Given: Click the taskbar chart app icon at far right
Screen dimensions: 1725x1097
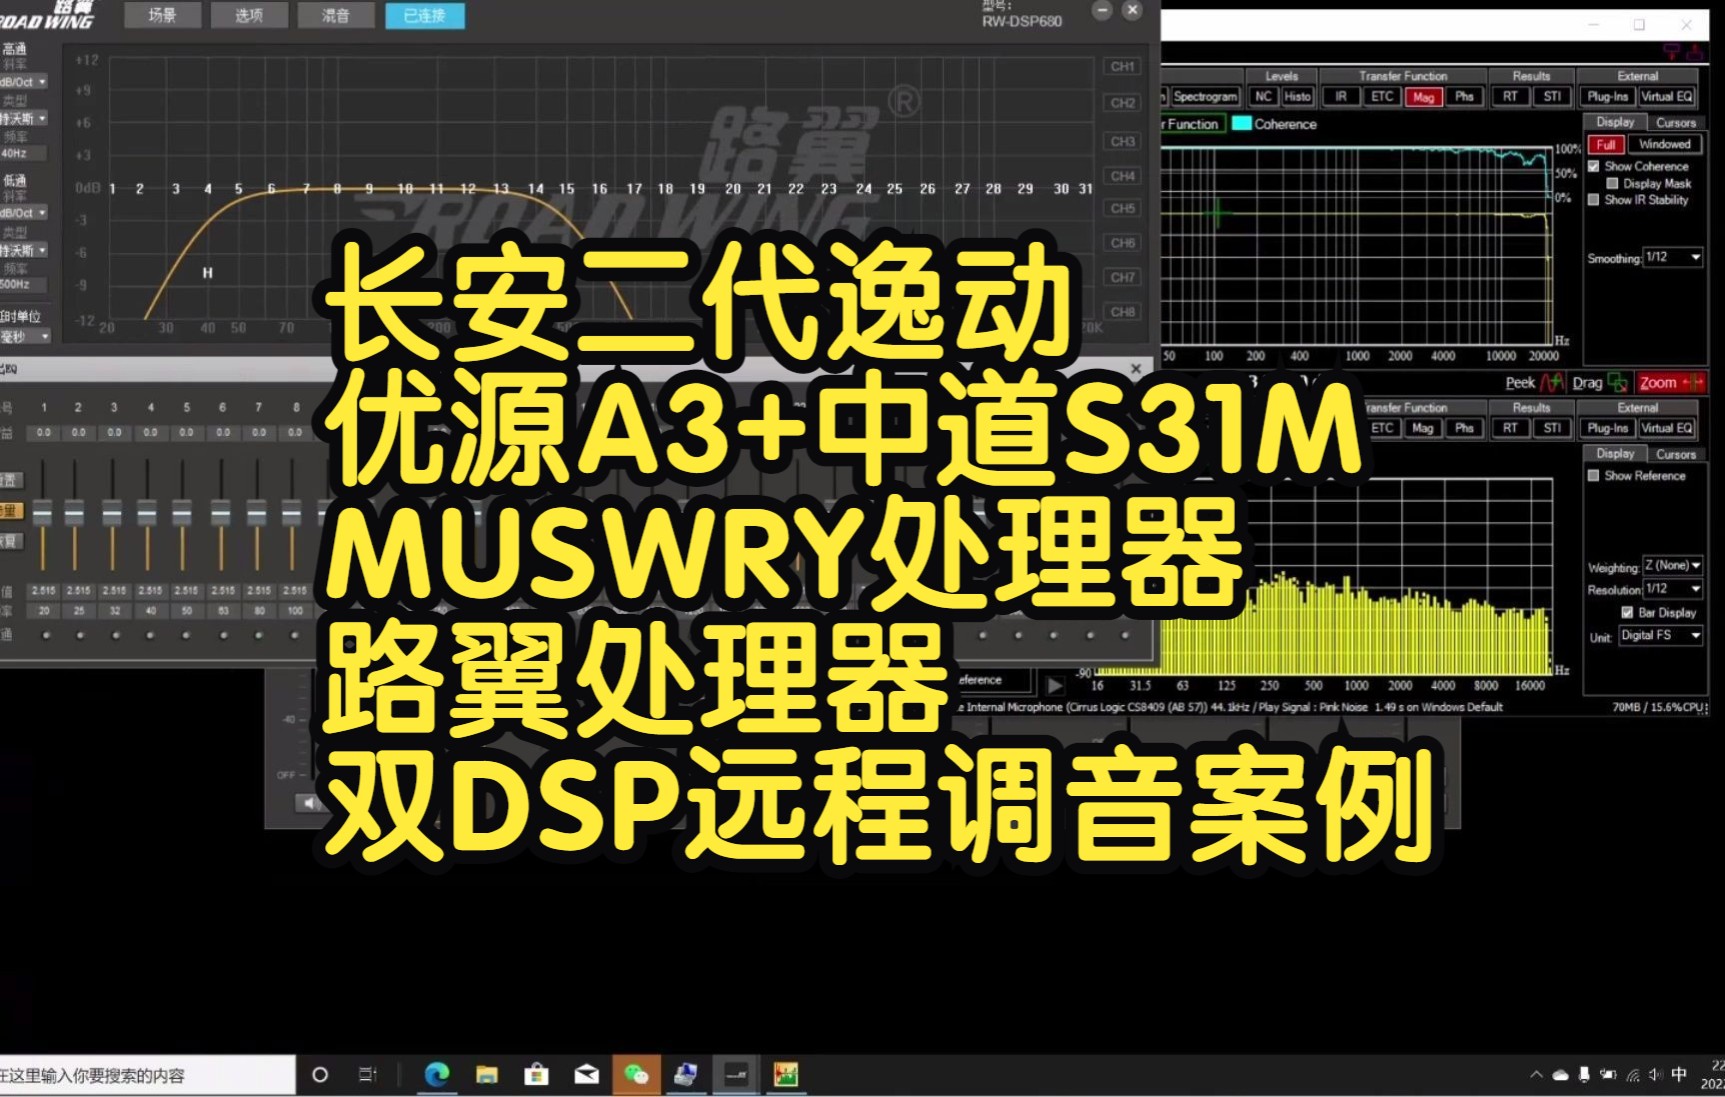Looking at the screenshot, I should tap(786, 1075).
